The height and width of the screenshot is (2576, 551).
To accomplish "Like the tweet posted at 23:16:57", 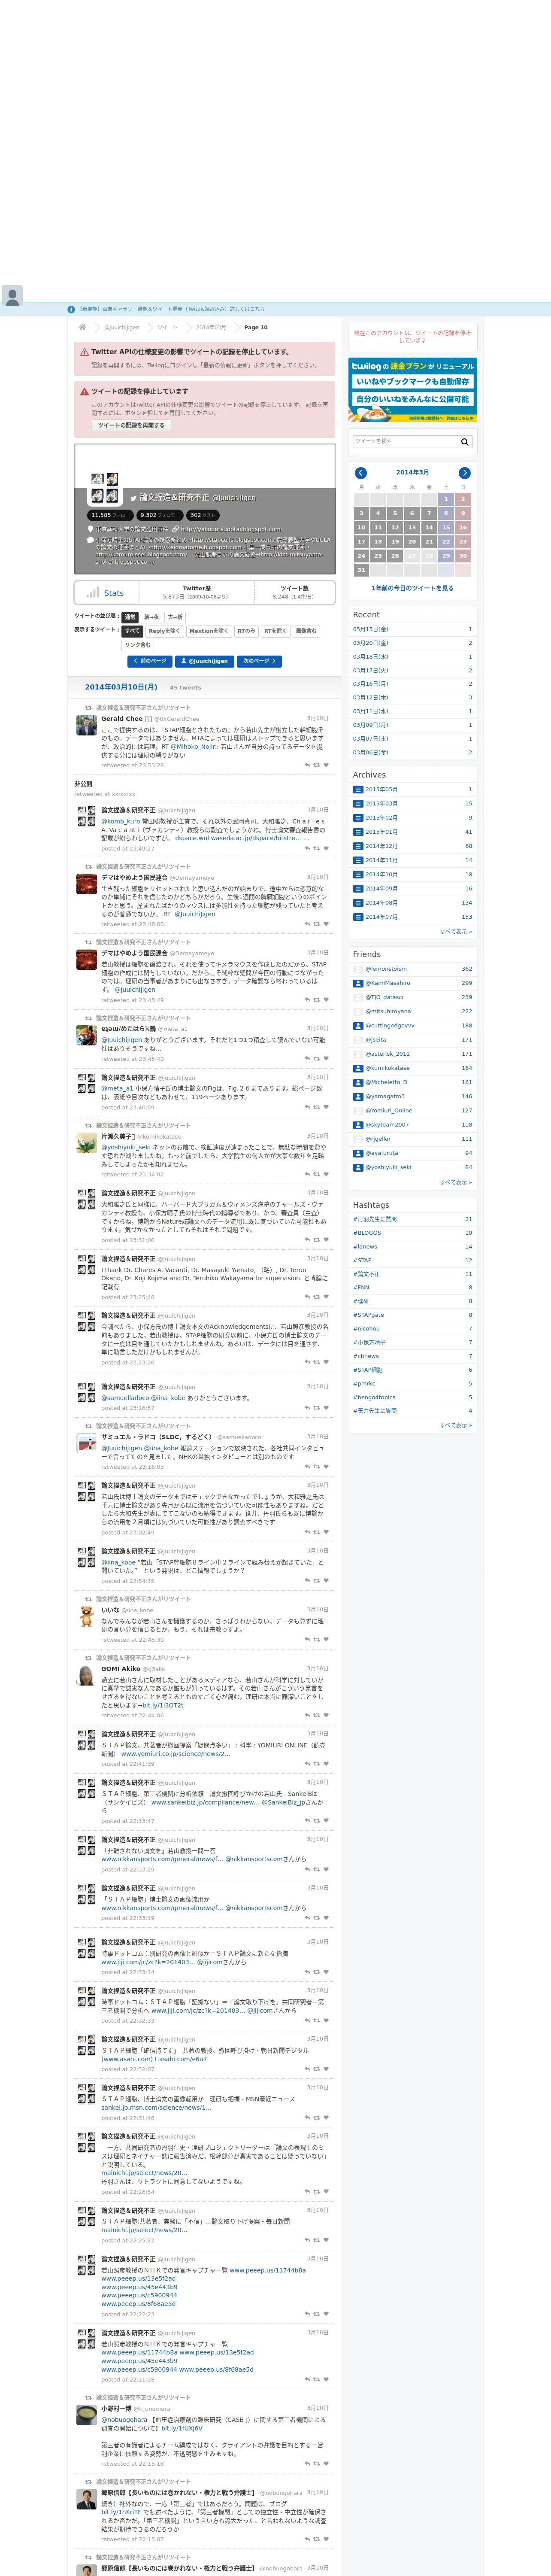I will click(x=326, y=1408).
